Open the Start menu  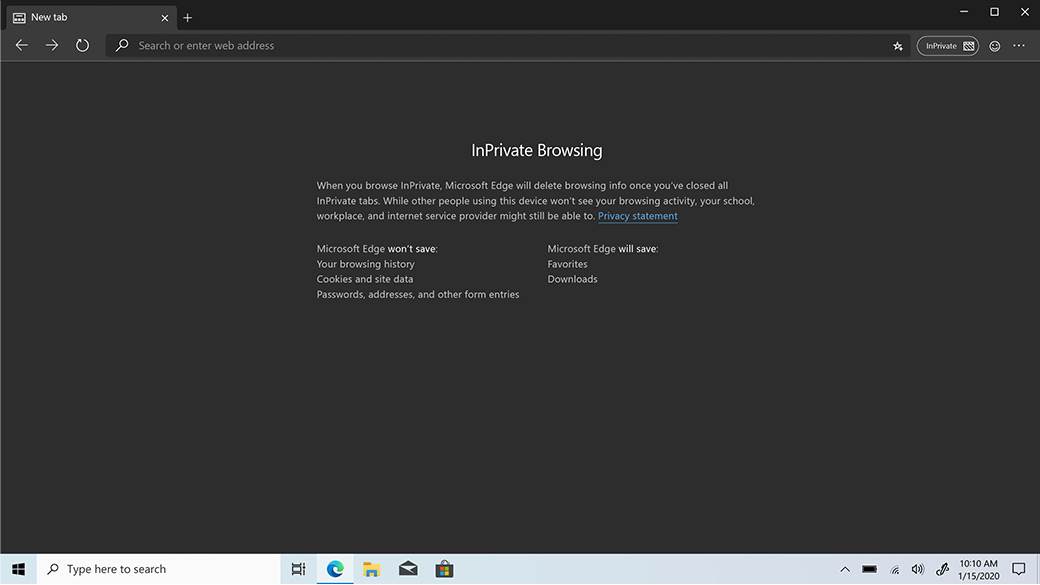(19, 568)
